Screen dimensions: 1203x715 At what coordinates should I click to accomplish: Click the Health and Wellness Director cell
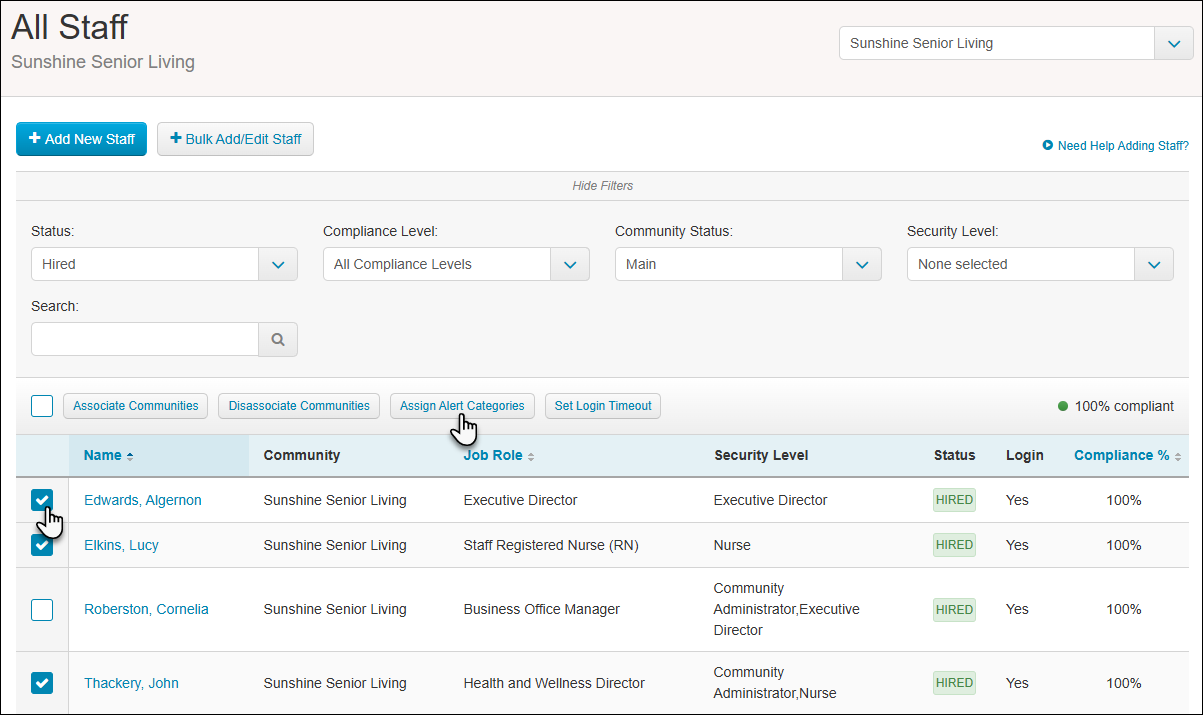point(554,683)
